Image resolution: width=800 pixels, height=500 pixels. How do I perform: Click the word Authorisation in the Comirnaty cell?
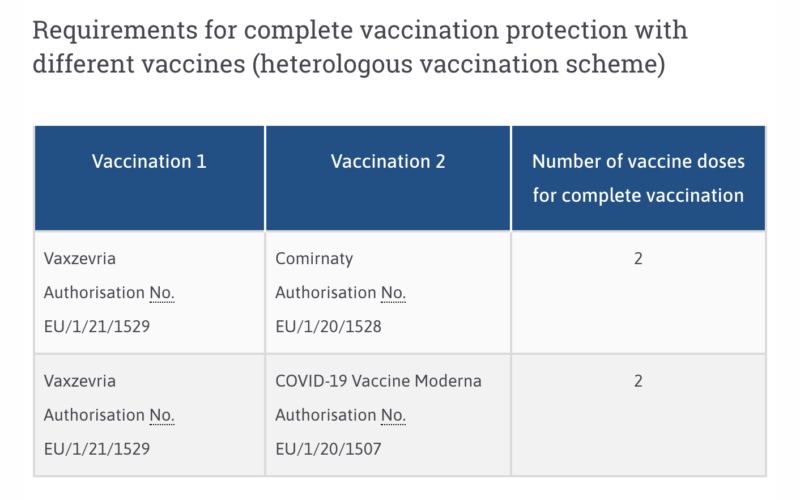point(326,293)
